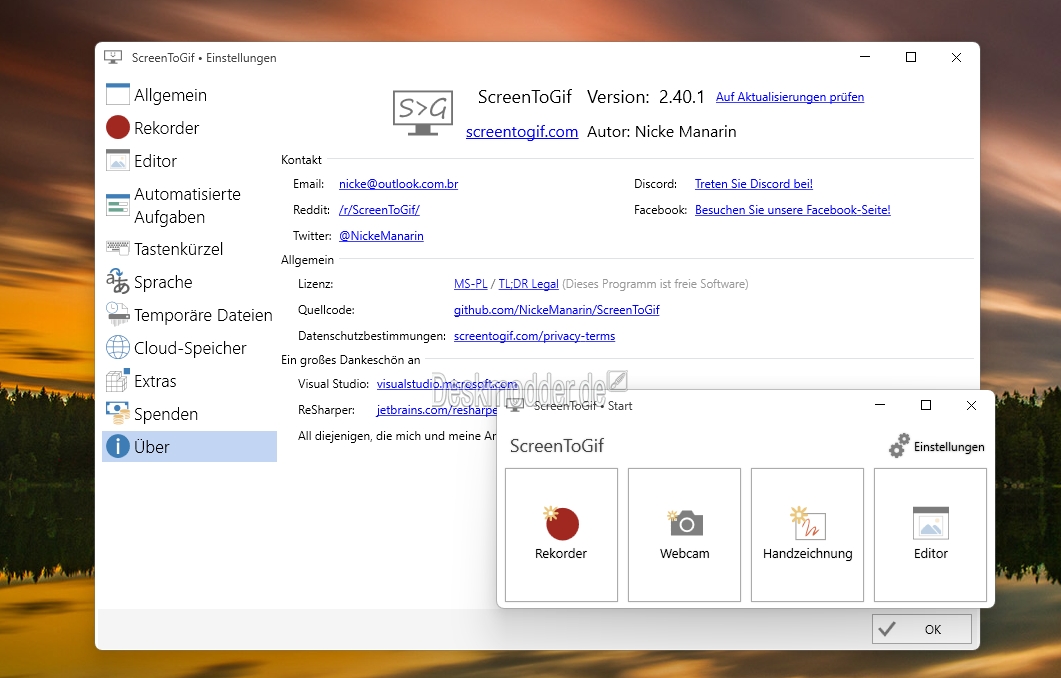Open the Spenden settings section
The image size is (1061, 678).
[189, 413]
